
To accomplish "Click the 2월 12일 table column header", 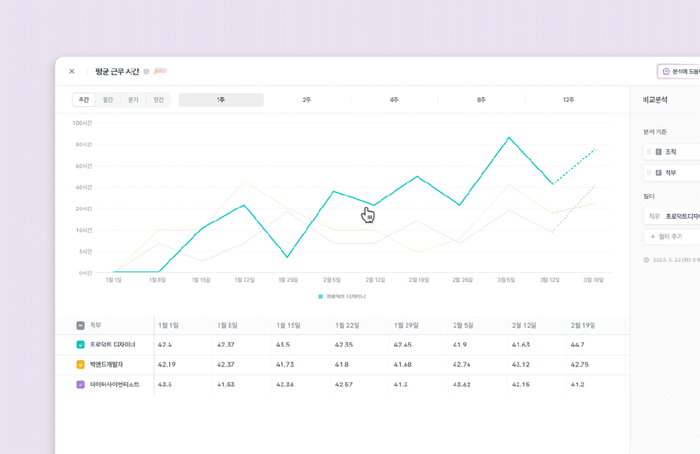I will 524,325.
